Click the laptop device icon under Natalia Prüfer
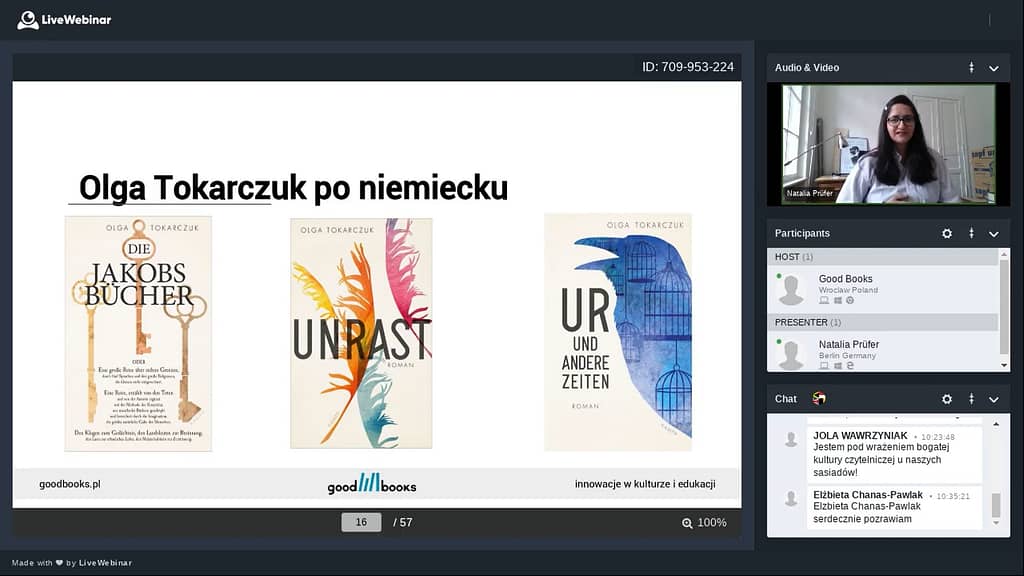The height and width of the screenshot is (576, 1024). click(x=824, y=366)
